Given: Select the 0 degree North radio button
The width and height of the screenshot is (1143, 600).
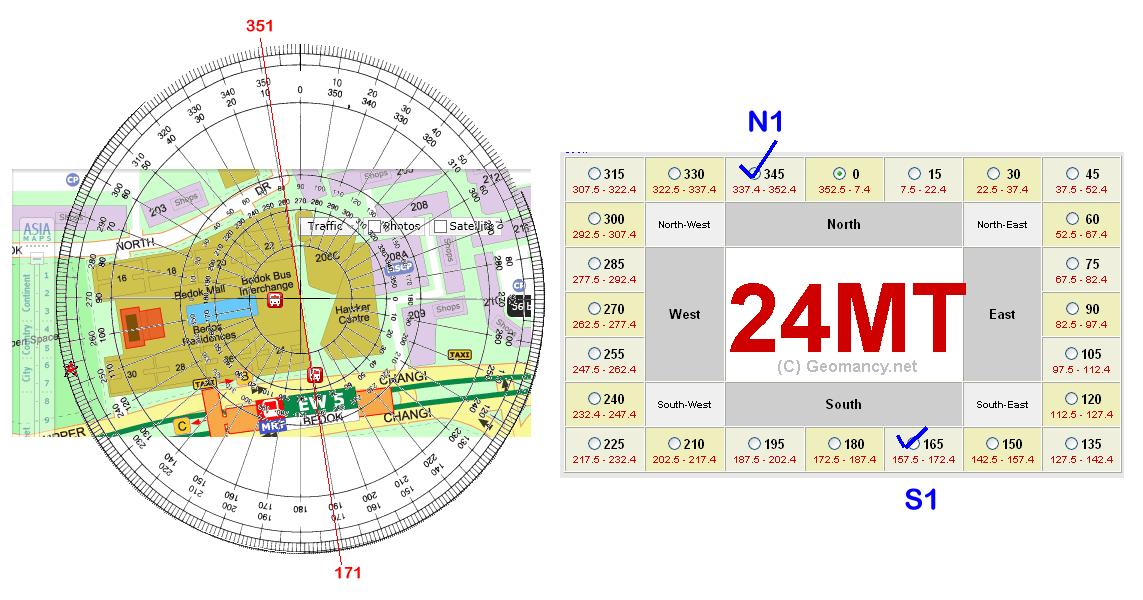Looking at the screenshot, I should (x=838, y=174).
